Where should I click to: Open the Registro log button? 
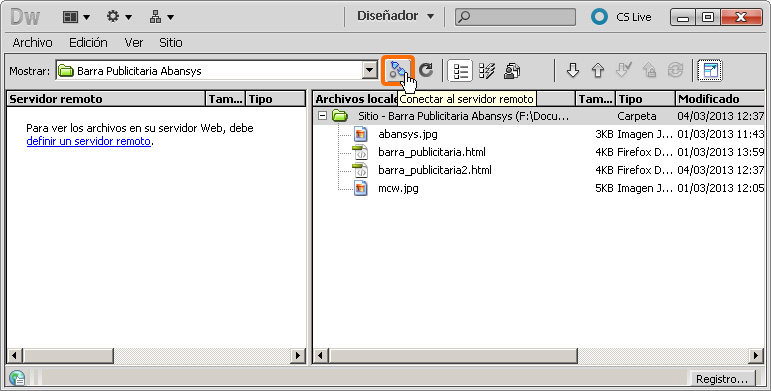[722, 379]
